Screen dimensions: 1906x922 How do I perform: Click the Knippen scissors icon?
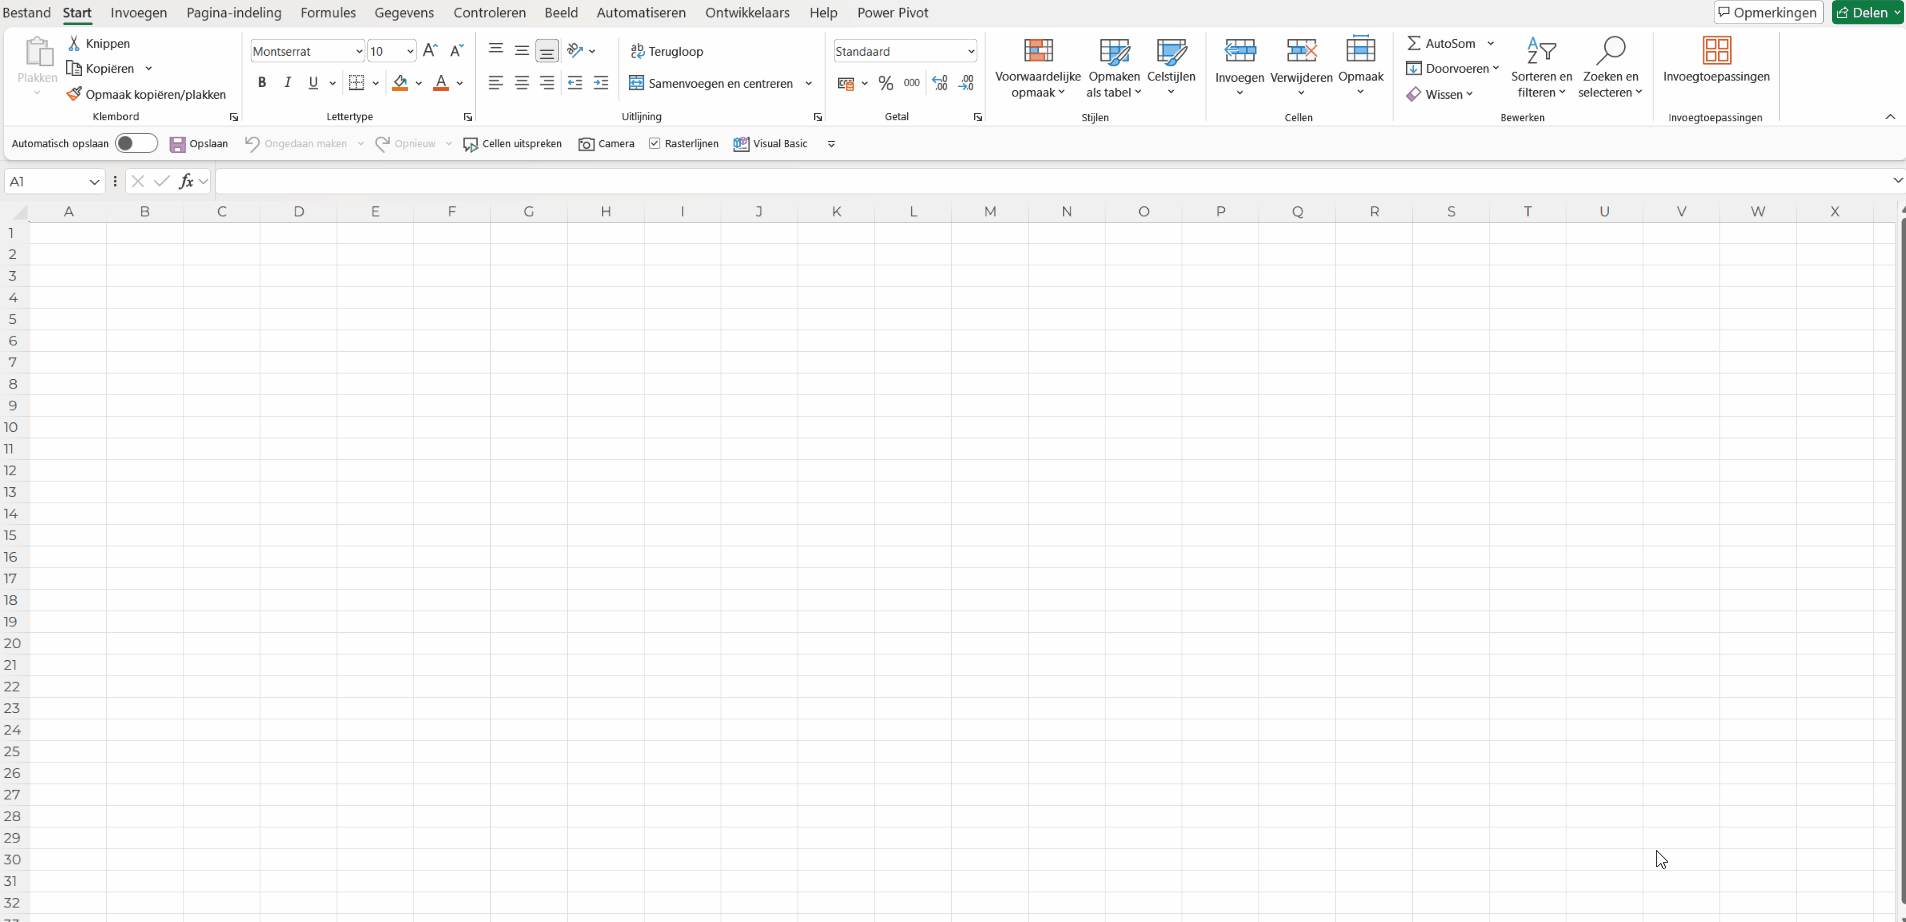(74, 43)
